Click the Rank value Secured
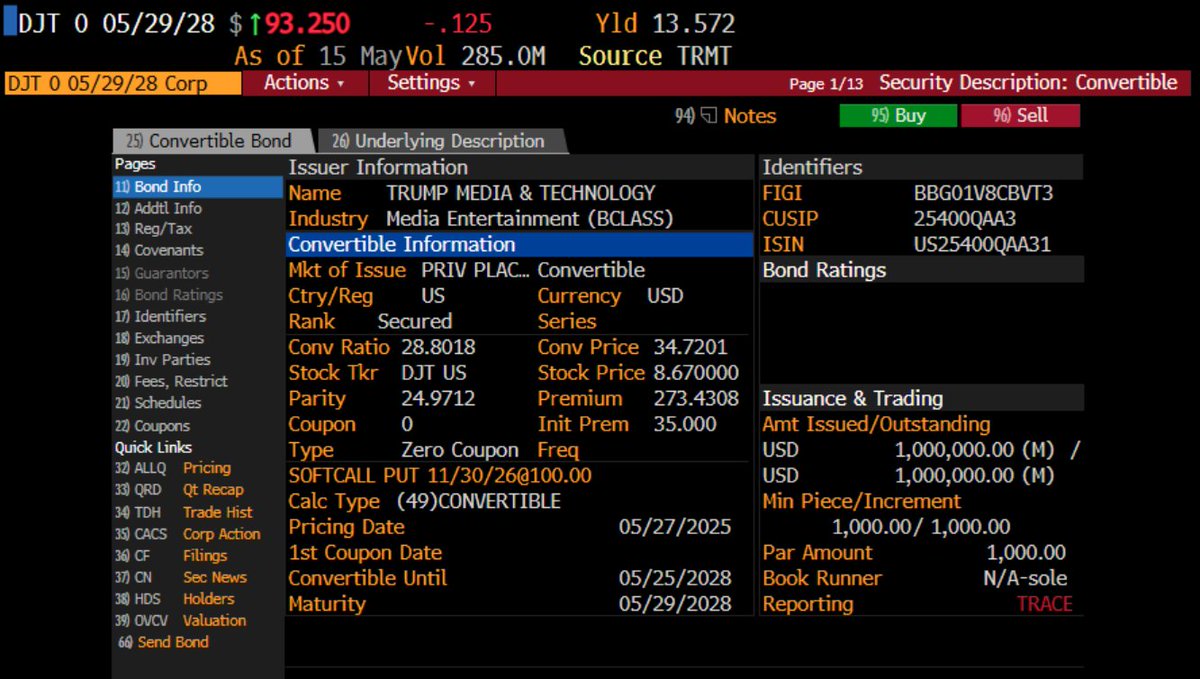The image size is (1200, 679). coord(414,322)
